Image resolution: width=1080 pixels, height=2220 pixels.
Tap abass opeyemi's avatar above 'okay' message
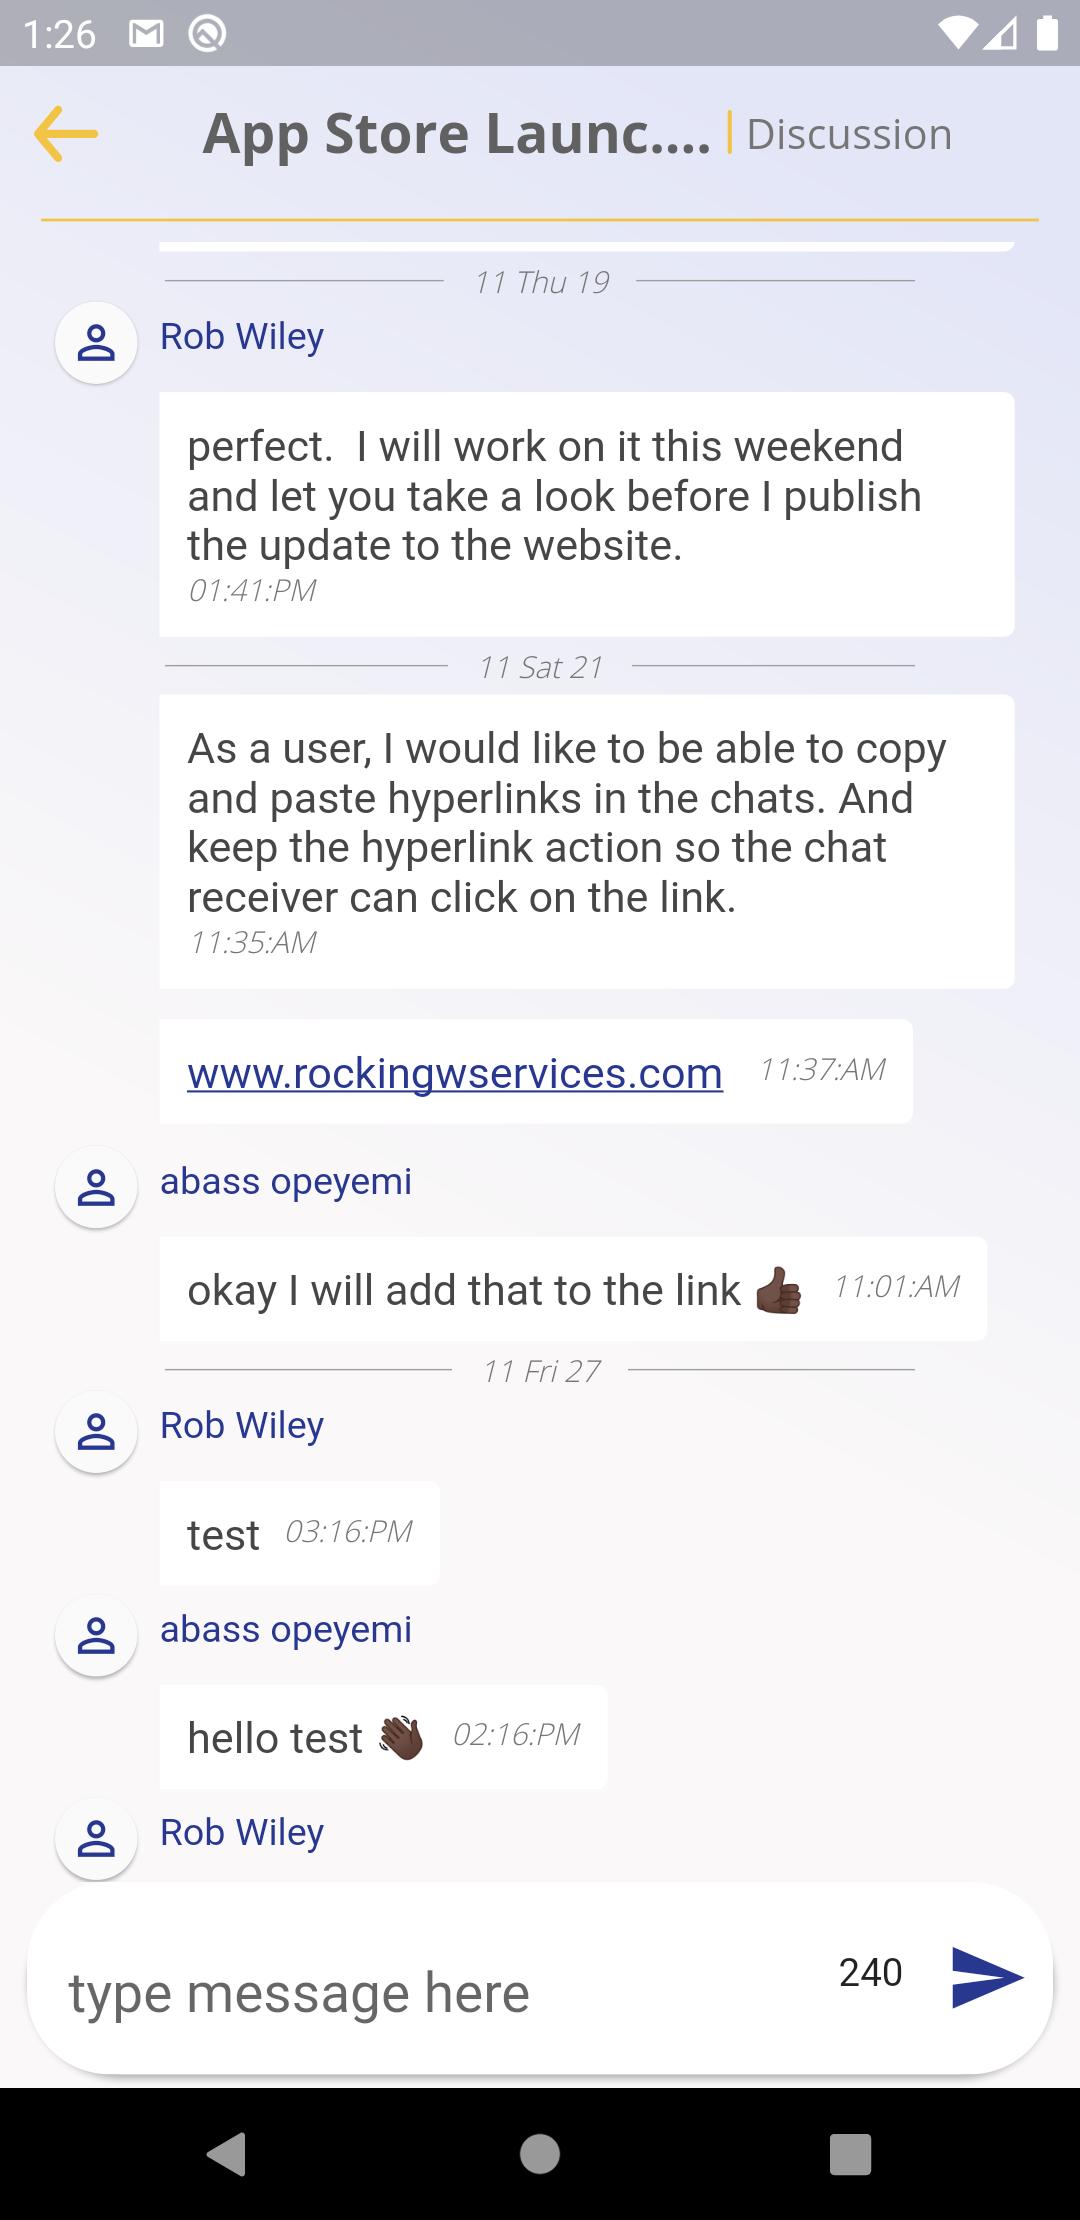pyautogui.click(x=96, y=1187)
